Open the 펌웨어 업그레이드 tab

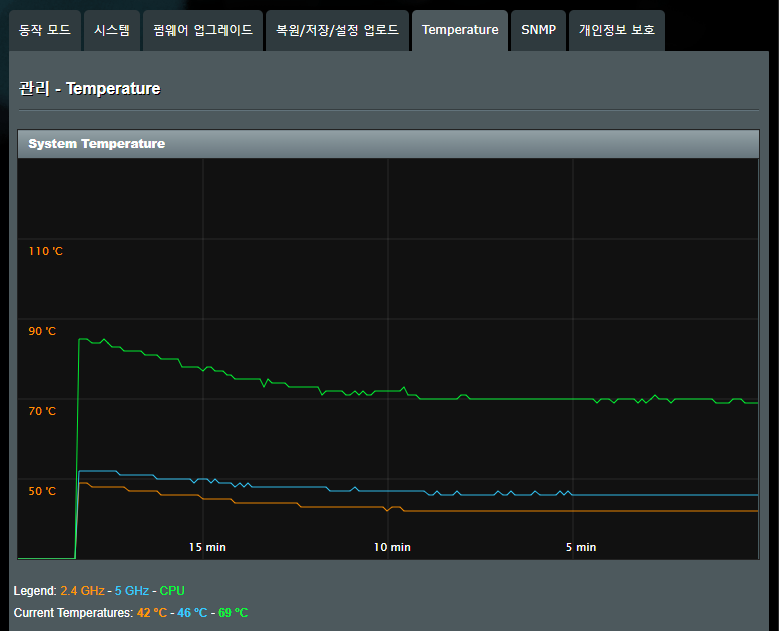[x=203, y=30]
